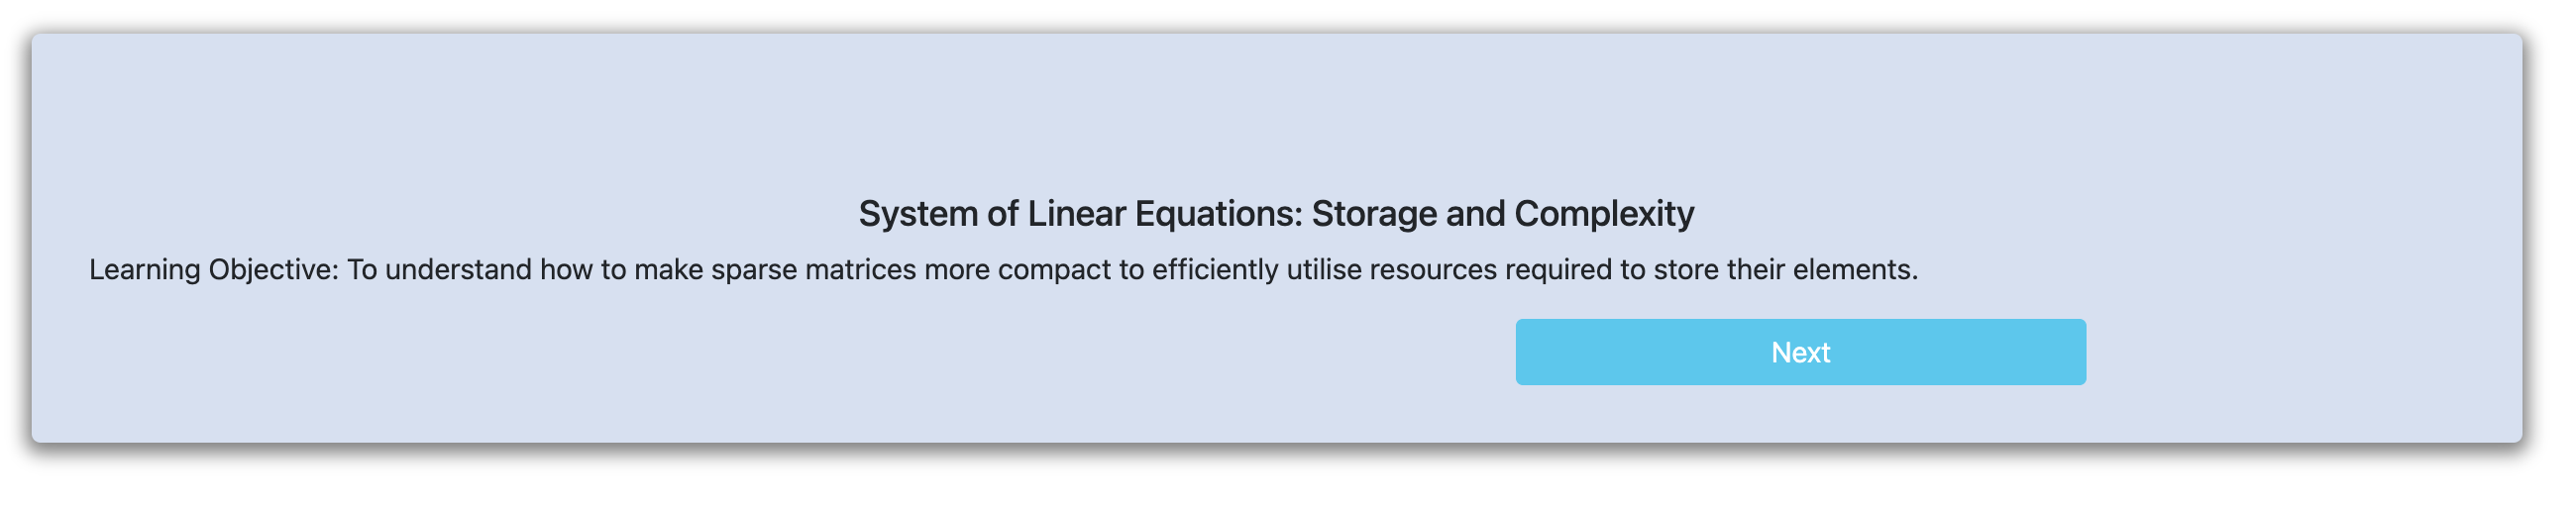
Task: Click the word 'understand' in the objective
Action: pyautogui.click(x=458, y=270)
